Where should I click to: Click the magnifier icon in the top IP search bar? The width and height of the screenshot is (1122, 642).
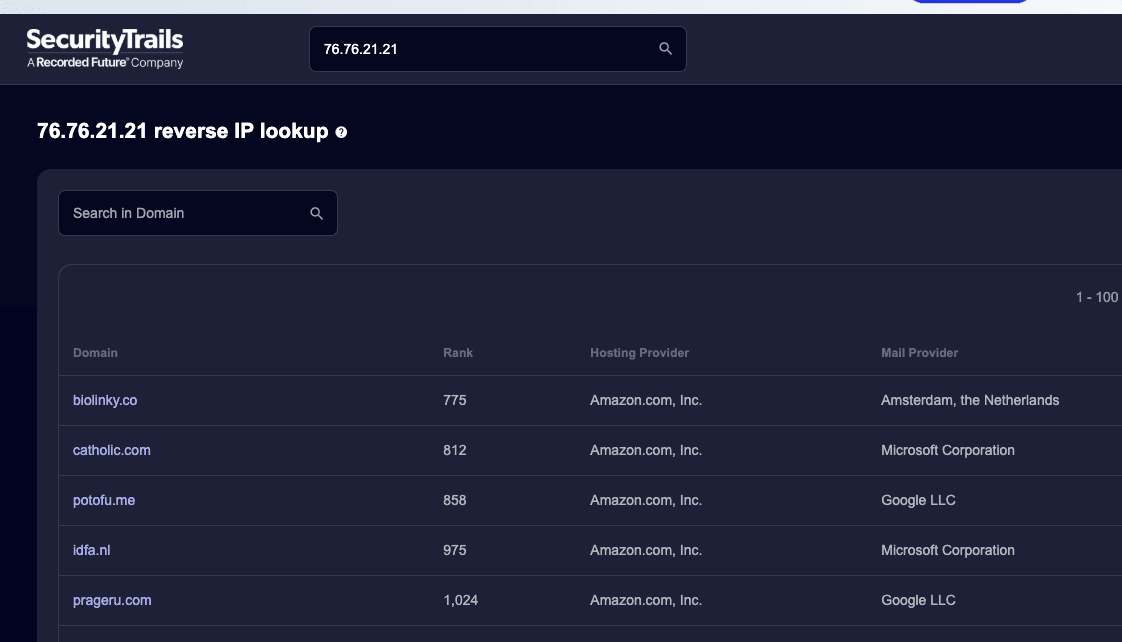pos(665,49)
